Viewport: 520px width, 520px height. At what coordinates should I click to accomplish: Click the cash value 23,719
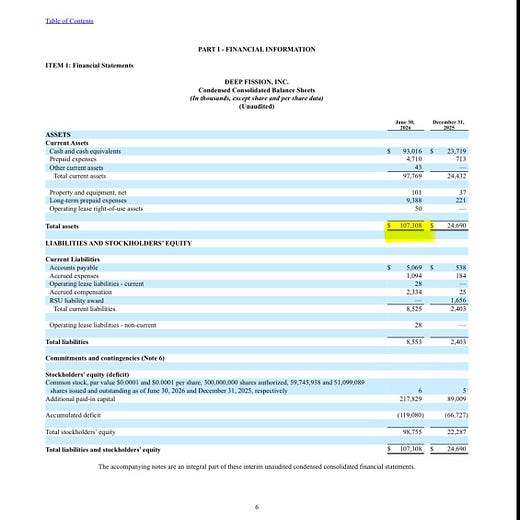point(457,151)
